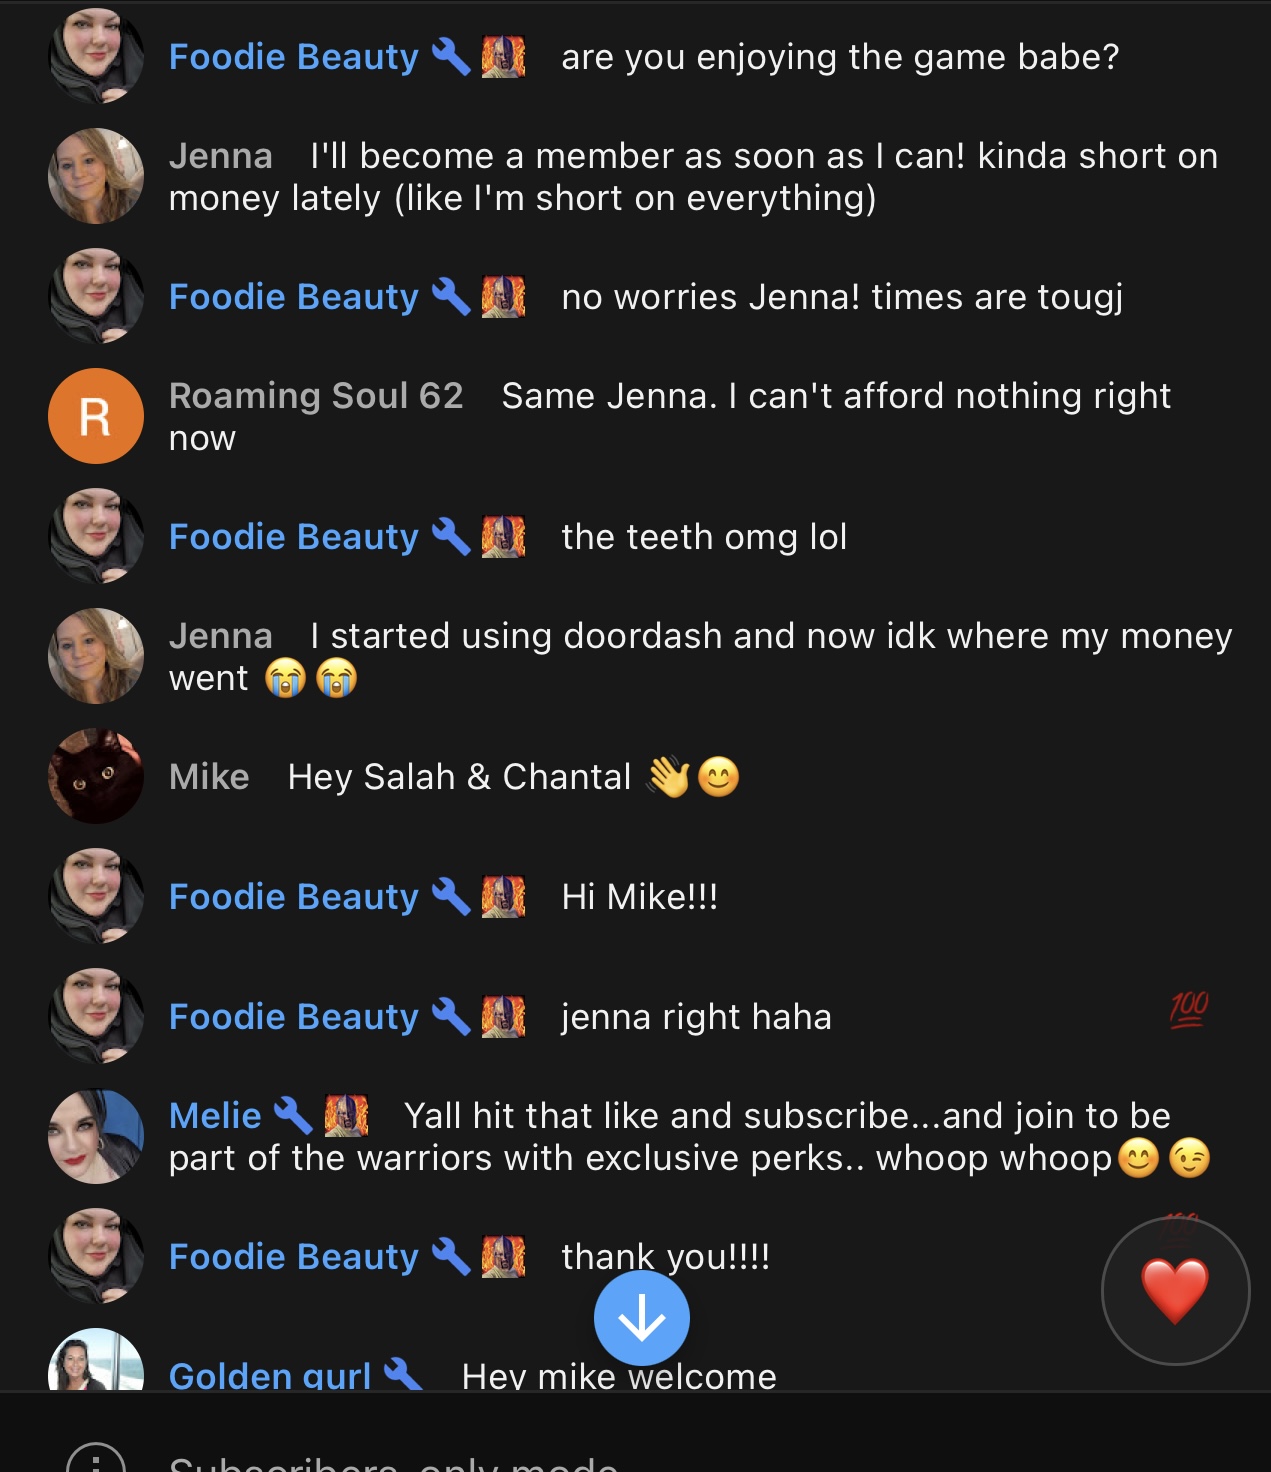Click the wrench icon beside Golden gurl
Image resolution: width=1271 pixels, height=1472 pixels.
coord(403,1373)
